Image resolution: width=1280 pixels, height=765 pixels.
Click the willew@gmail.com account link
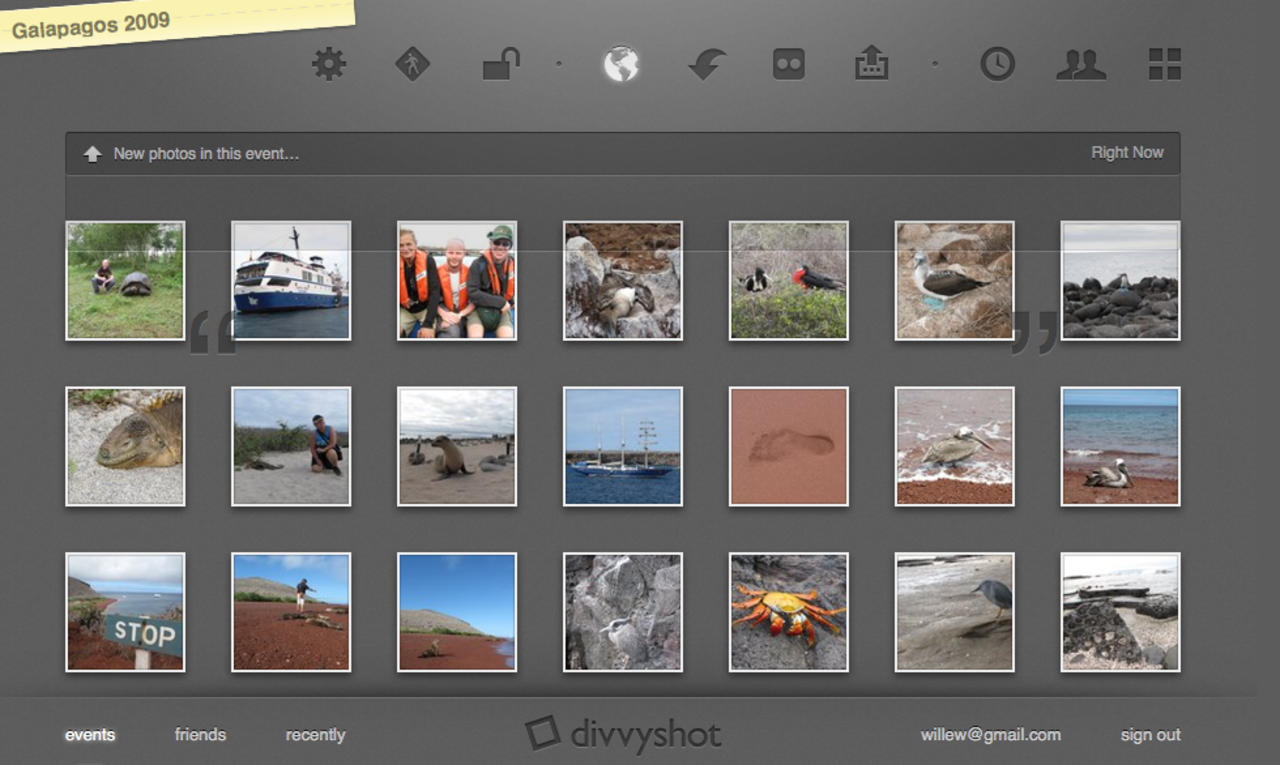[x=990, y=735]
